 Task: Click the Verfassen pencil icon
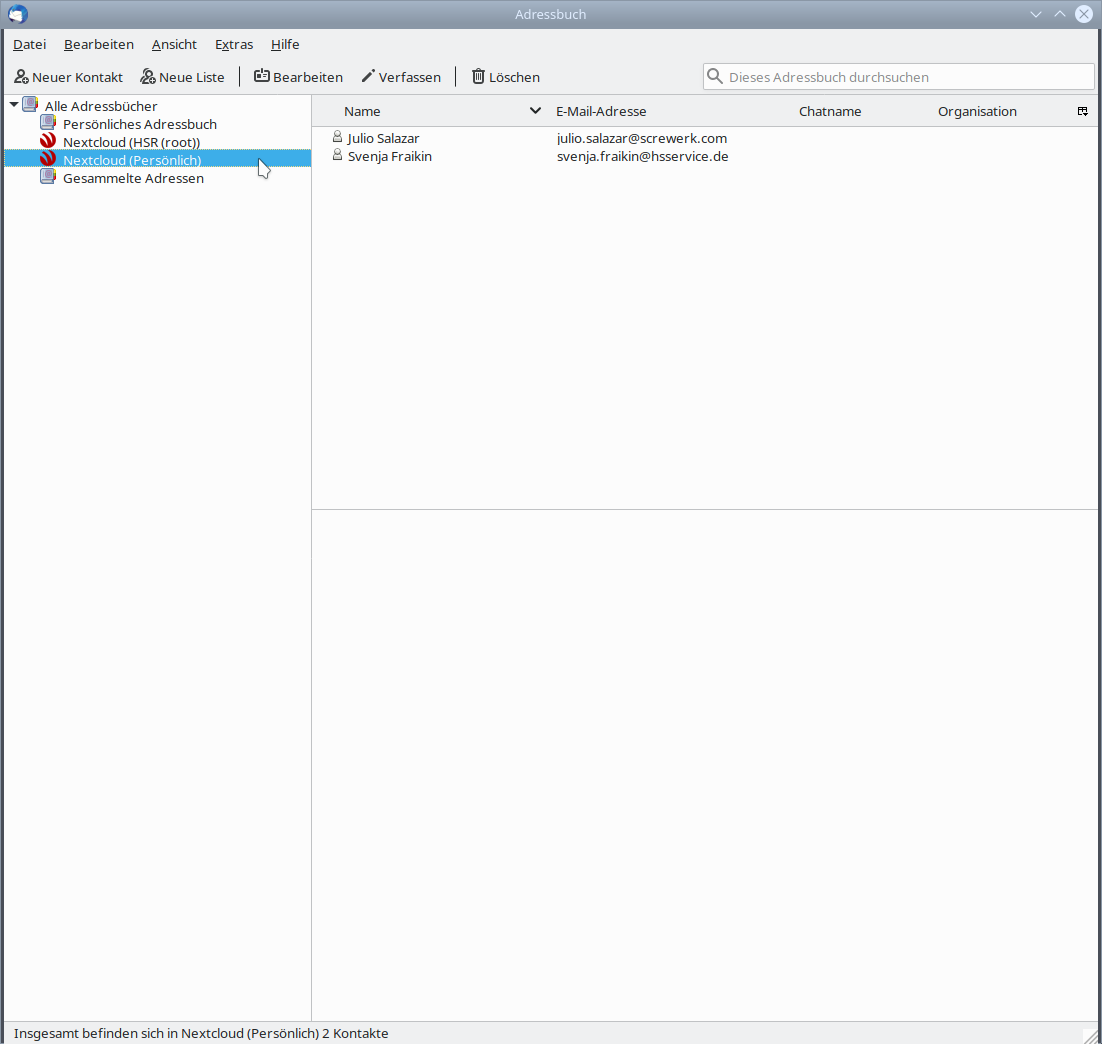(368, 76)
